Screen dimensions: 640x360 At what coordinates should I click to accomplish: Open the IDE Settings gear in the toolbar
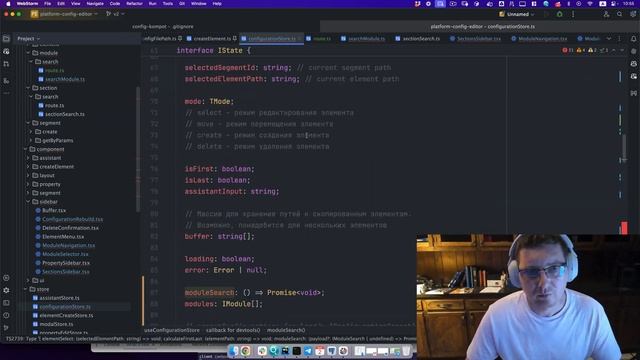click(633, 14)
